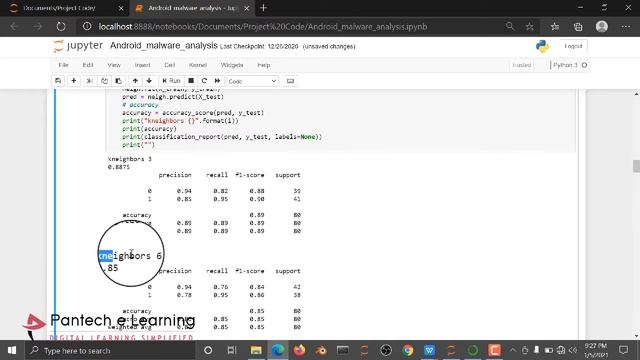The image size is (640, 360).
Task: Open Cortana from the taskbar circle icon
Action: (208, 350)
